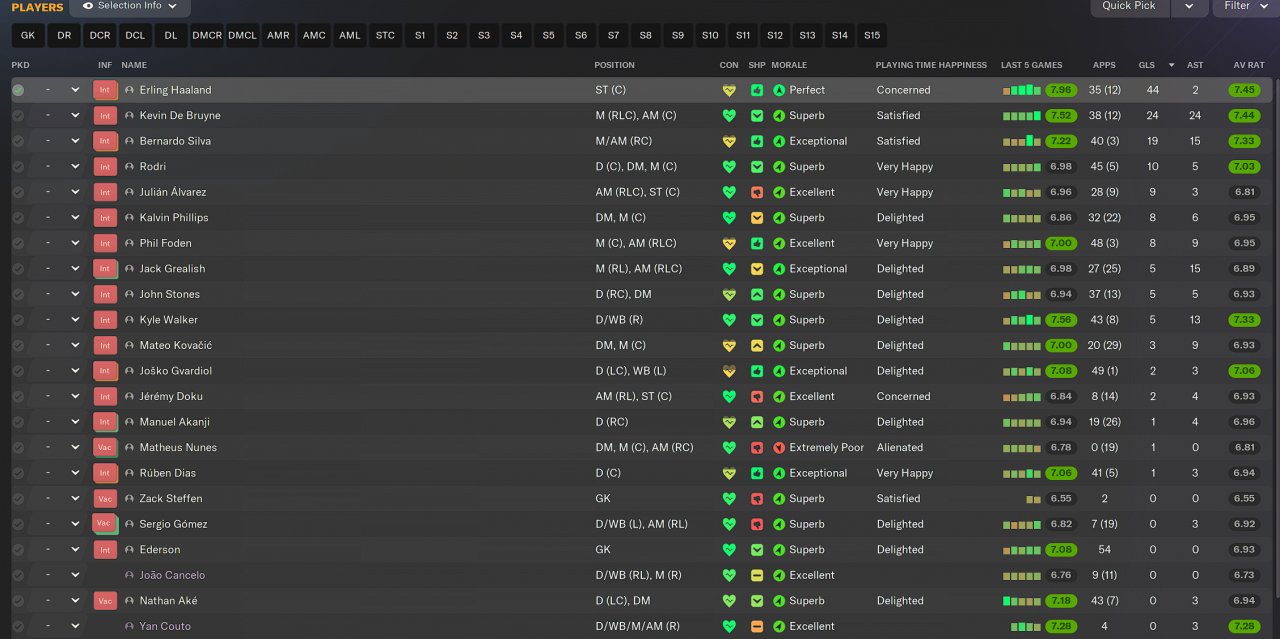Select the STC position slot
Screen dimensions: 1280x639
point(385,35)
